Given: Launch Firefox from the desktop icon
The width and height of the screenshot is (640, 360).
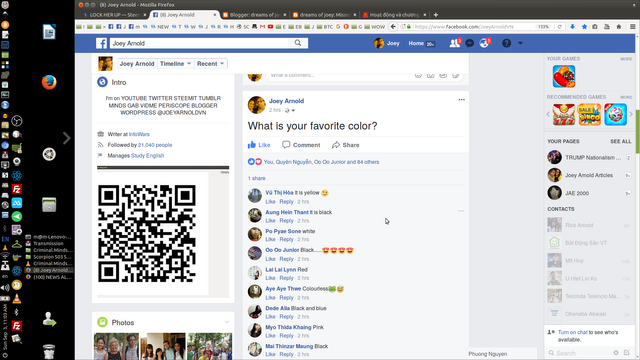Looking at the screenshot, I should tap(49, 82).
